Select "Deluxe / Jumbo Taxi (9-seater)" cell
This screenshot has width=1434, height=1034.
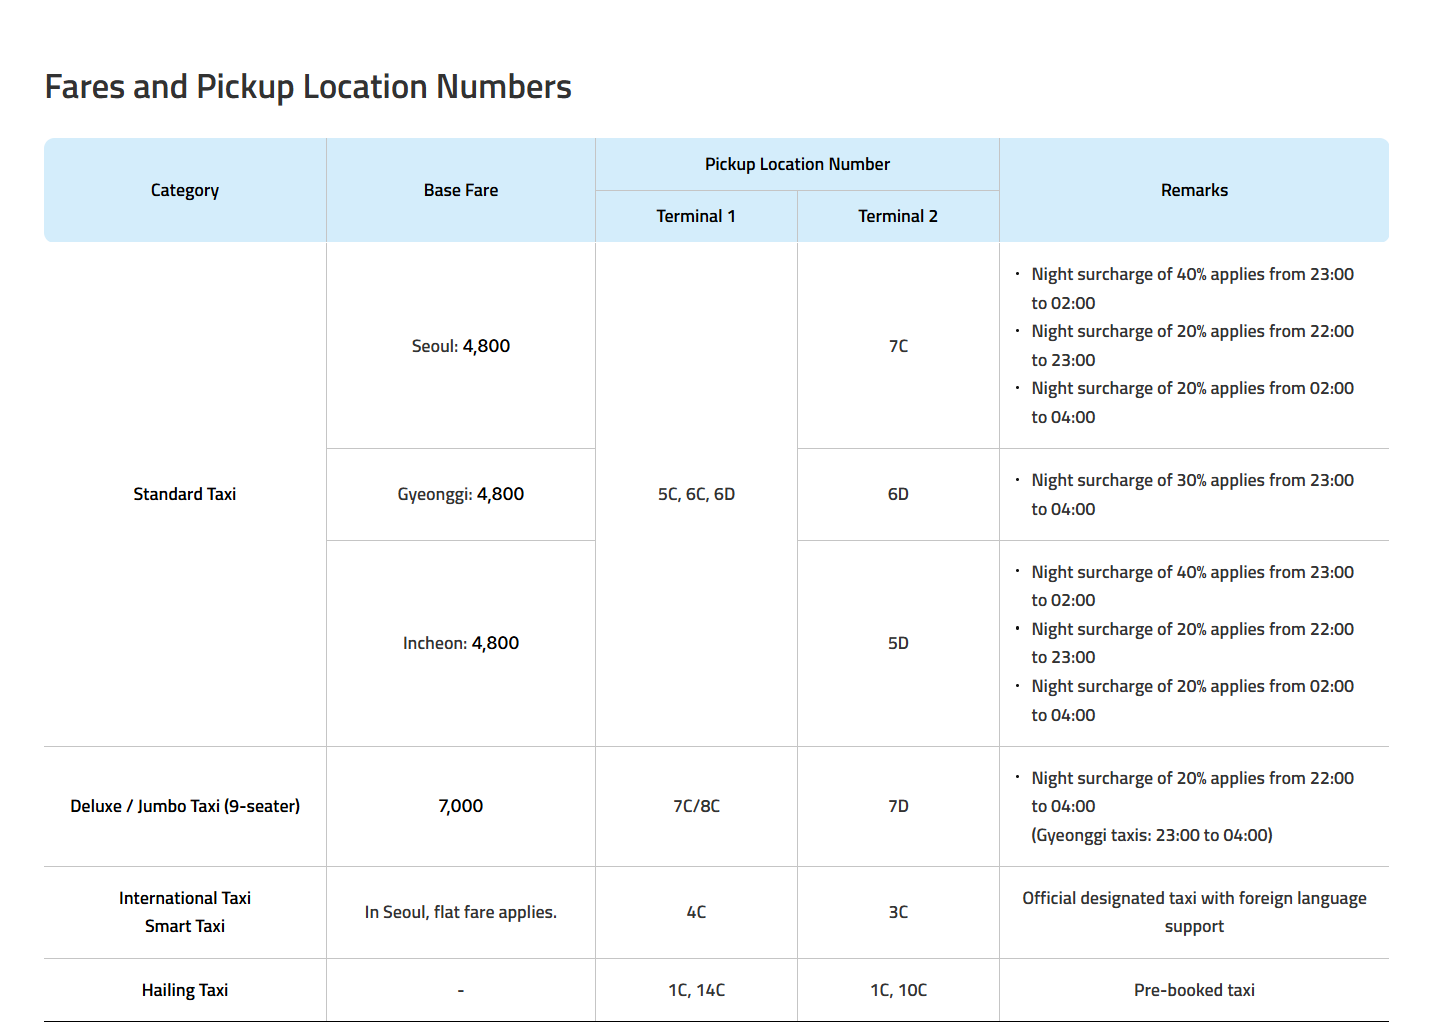[185, 806]
